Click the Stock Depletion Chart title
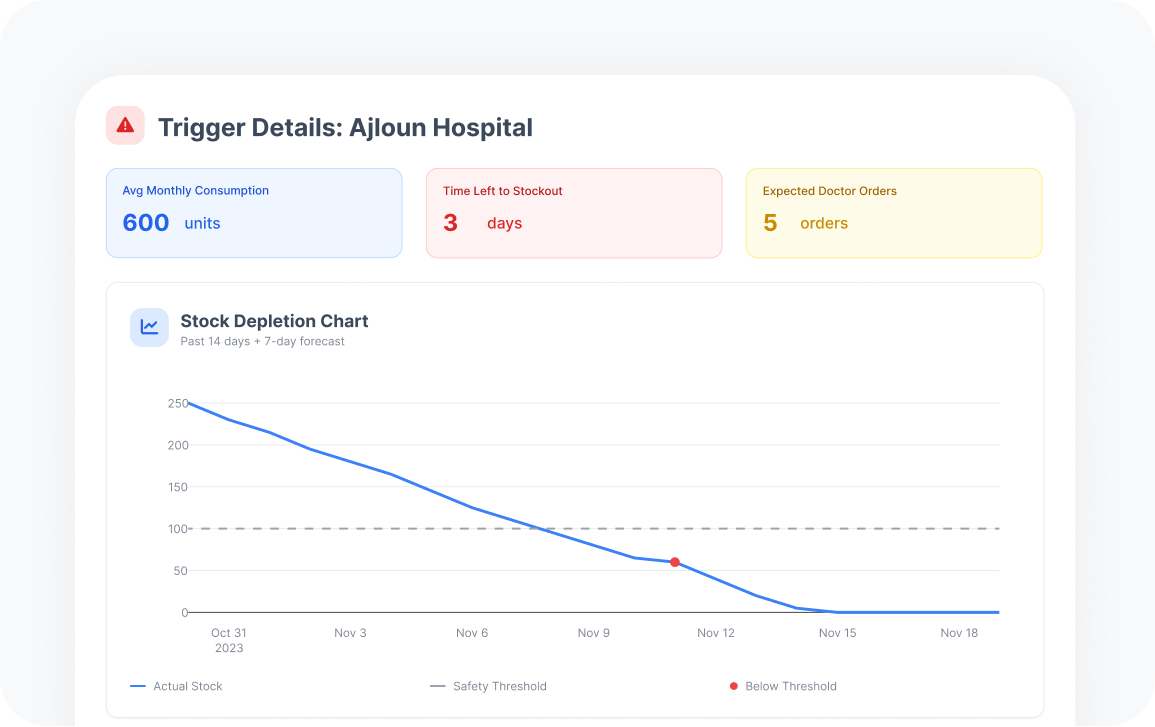Image resolution: width=1155 pixels, height=727 pixels. [274, 321]
